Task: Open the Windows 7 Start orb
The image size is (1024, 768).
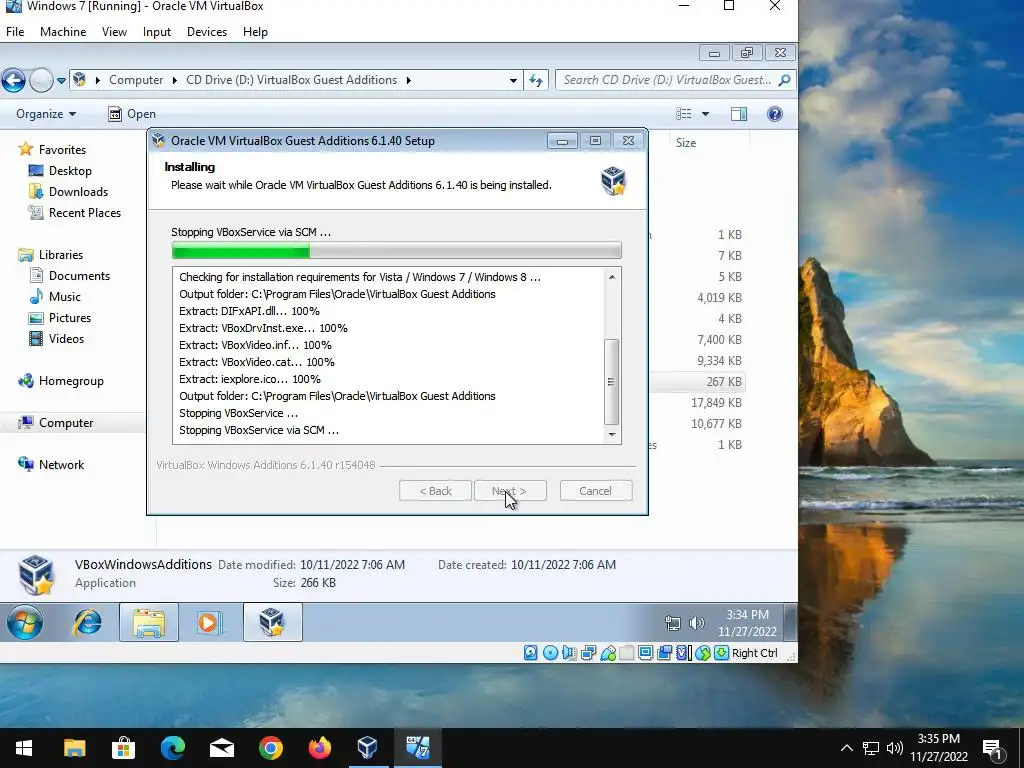Action: (25, 622)
